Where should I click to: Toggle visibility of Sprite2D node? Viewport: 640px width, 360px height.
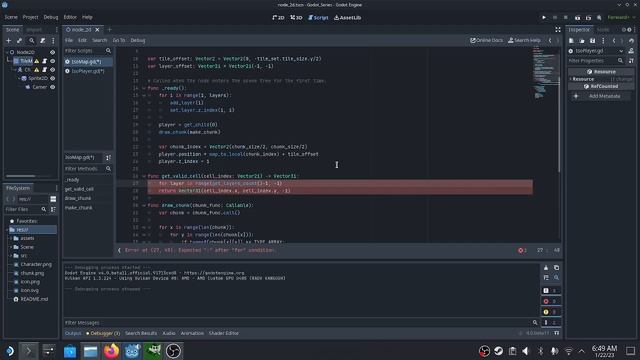(52, 78)
